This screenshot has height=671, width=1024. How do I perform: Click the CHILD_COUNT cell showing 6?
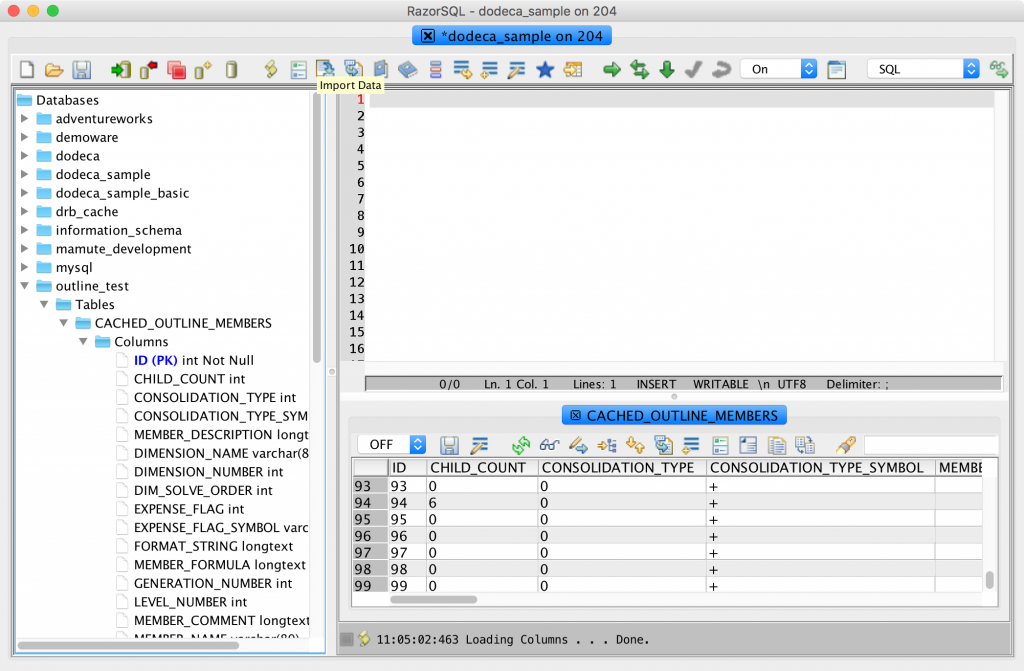tap(483, 503)
